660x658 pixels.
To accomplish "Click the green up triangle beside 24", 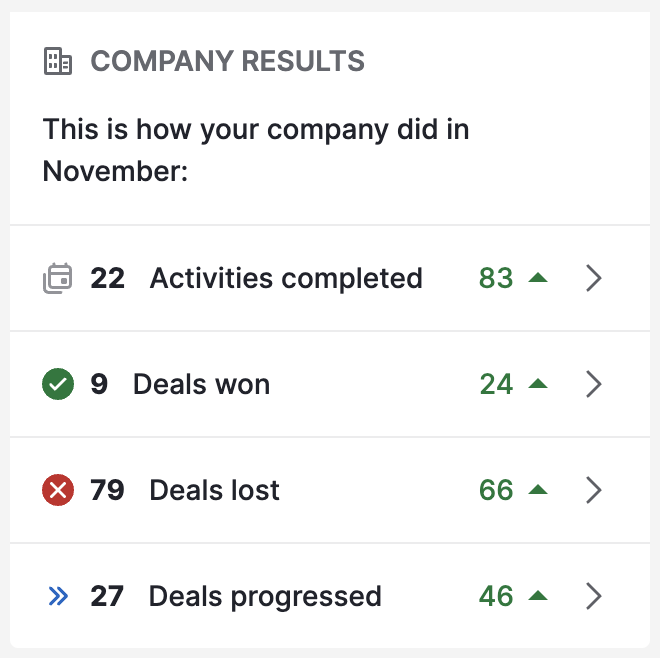I will click(538, 384).
